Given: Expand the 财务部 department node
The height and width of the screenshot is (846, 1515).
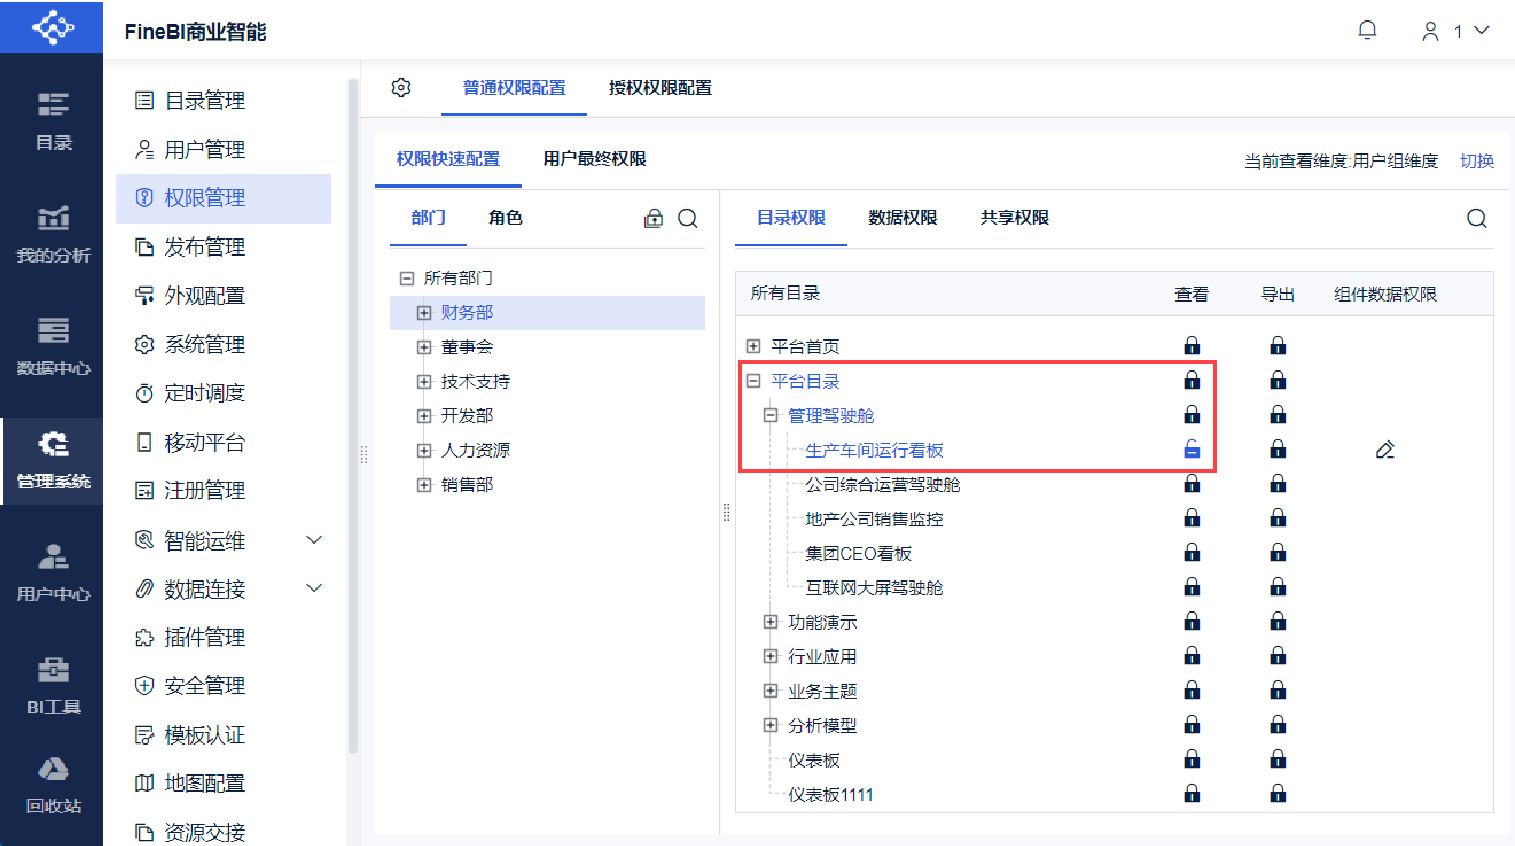Looking at the screenshot, I should pyautogui.click(x=424, y=313).
